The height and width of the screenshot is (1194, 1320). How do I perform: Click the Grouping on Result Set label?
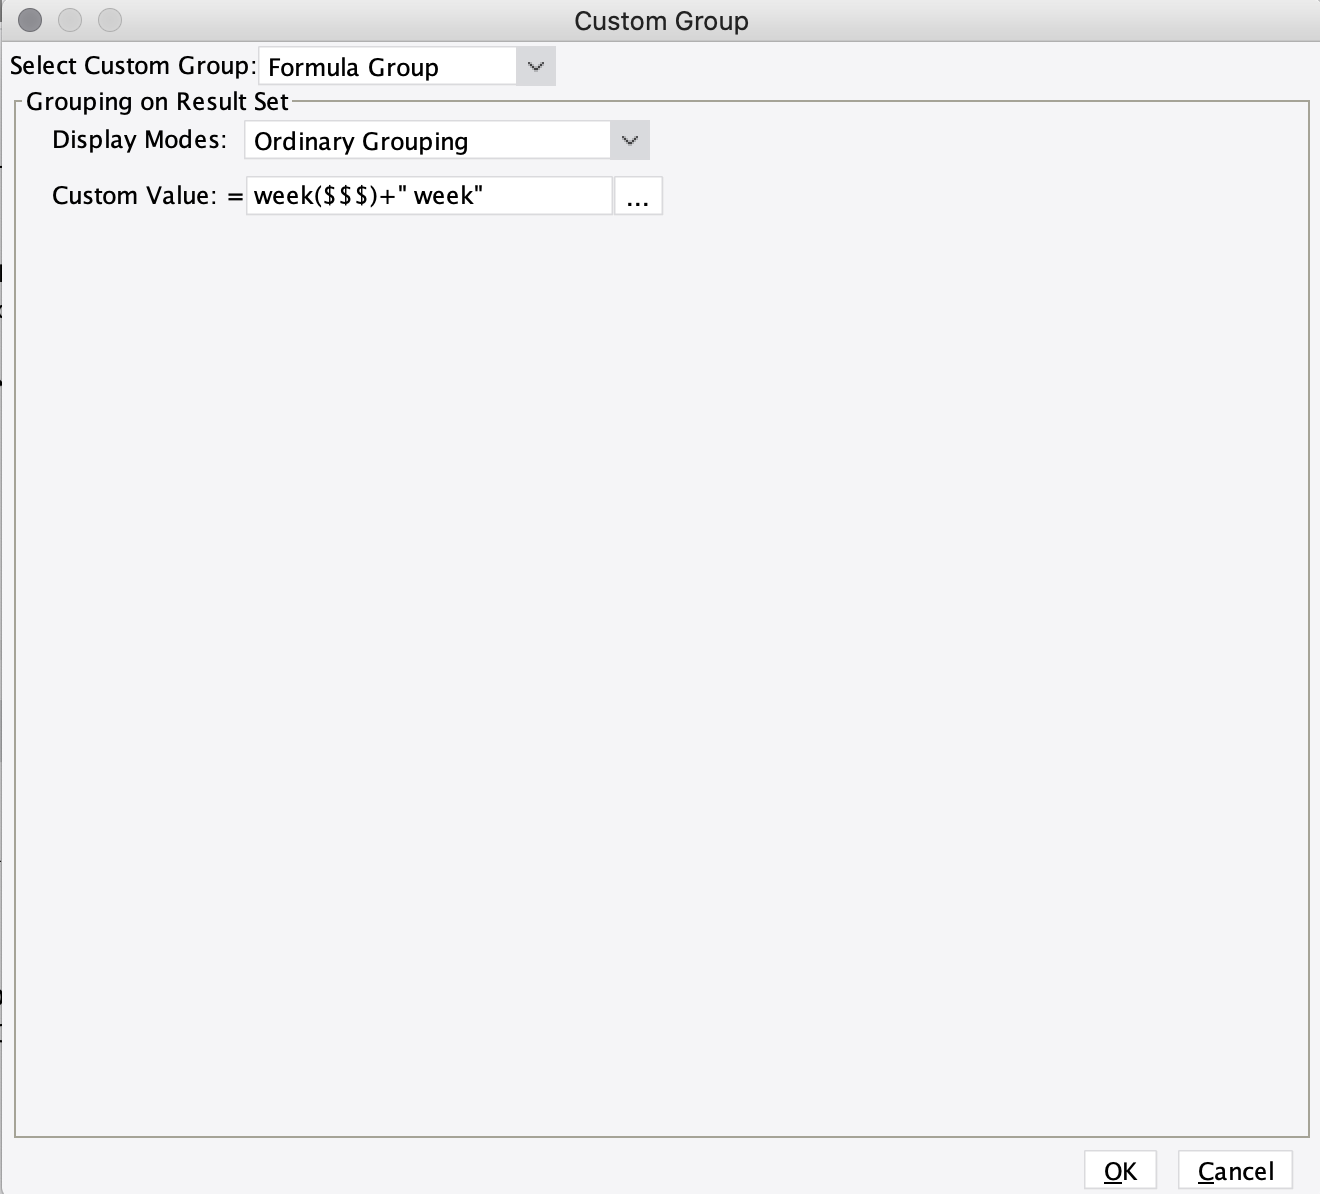(x=155, y=101)
